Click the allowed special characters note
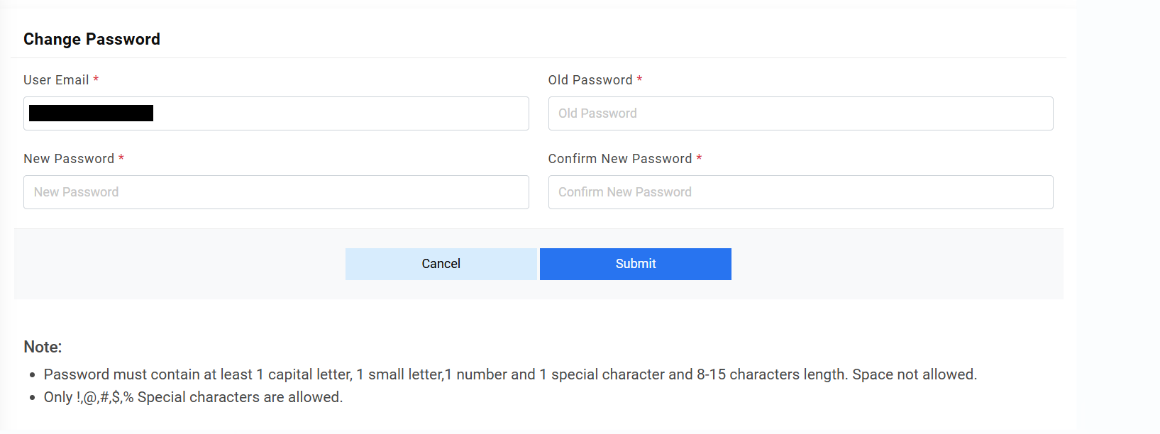The width and height of the screenshot is (1160, 434). click(x=193, y=397)
